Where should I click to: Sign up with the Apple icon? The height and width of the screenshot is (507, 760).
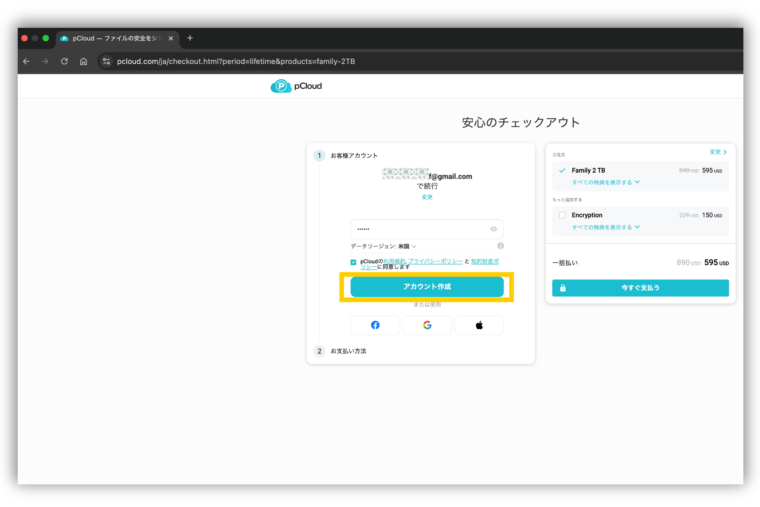(479, 325)
